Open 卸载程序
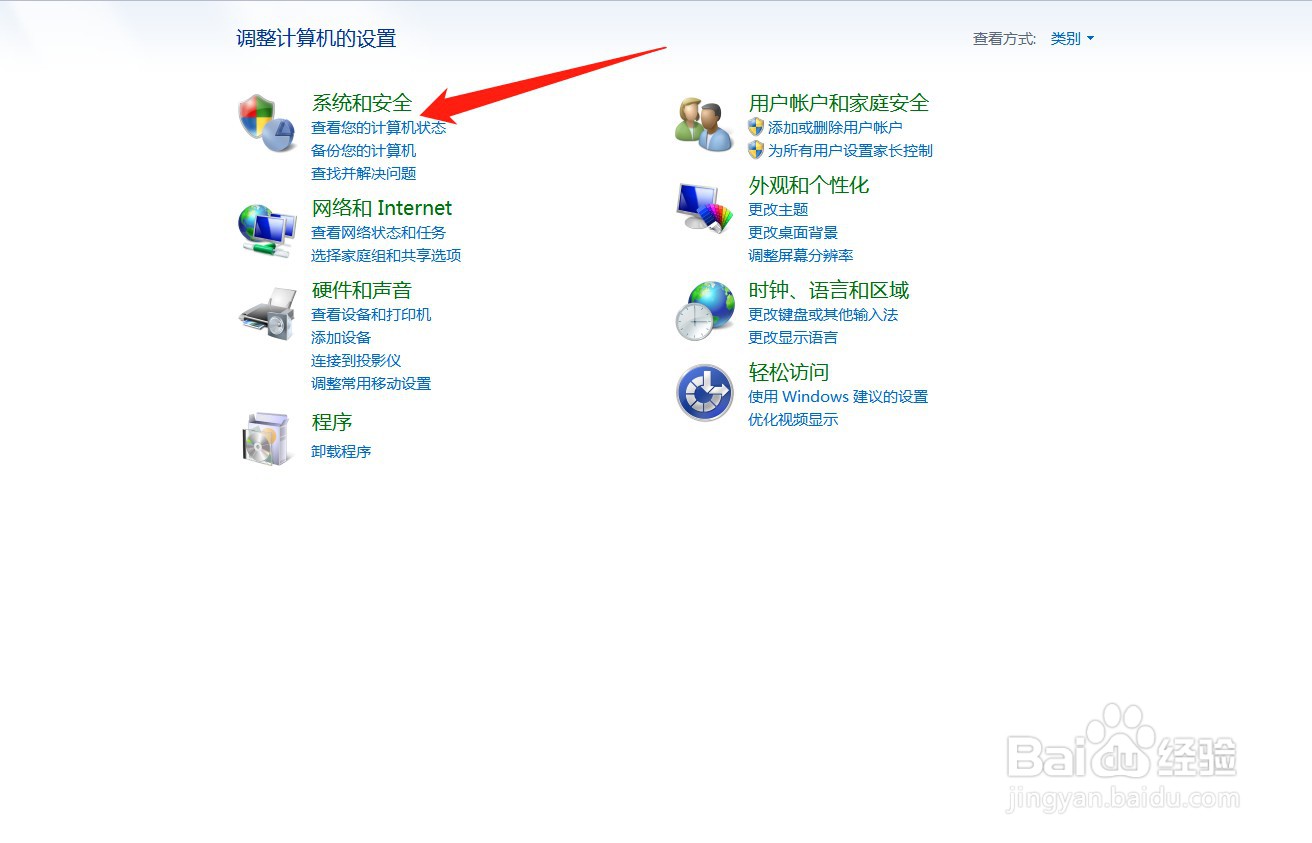Screen dimensions: 1312x843 [x=340, y=451]
